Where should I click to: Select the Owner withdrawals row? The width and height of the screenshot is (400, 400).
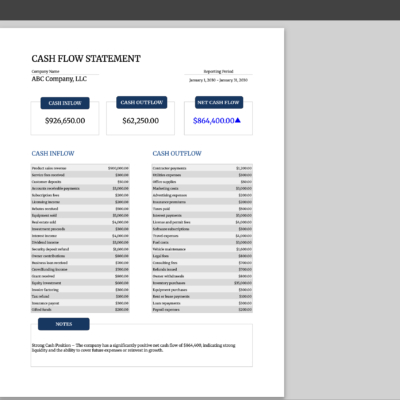tap(202, 276)
